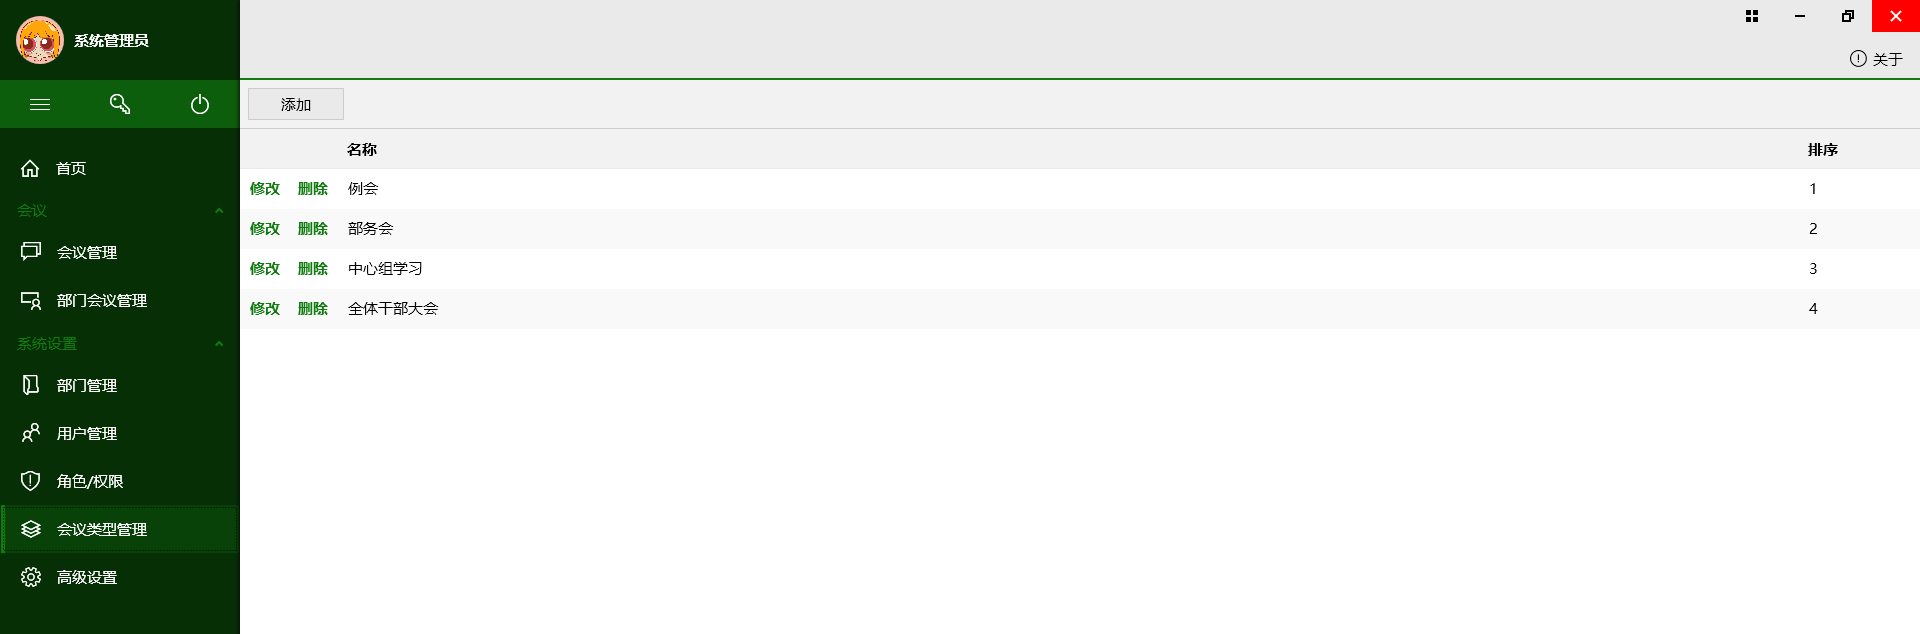Click 修改 for the 例会 row

click(x=265, y=189)
